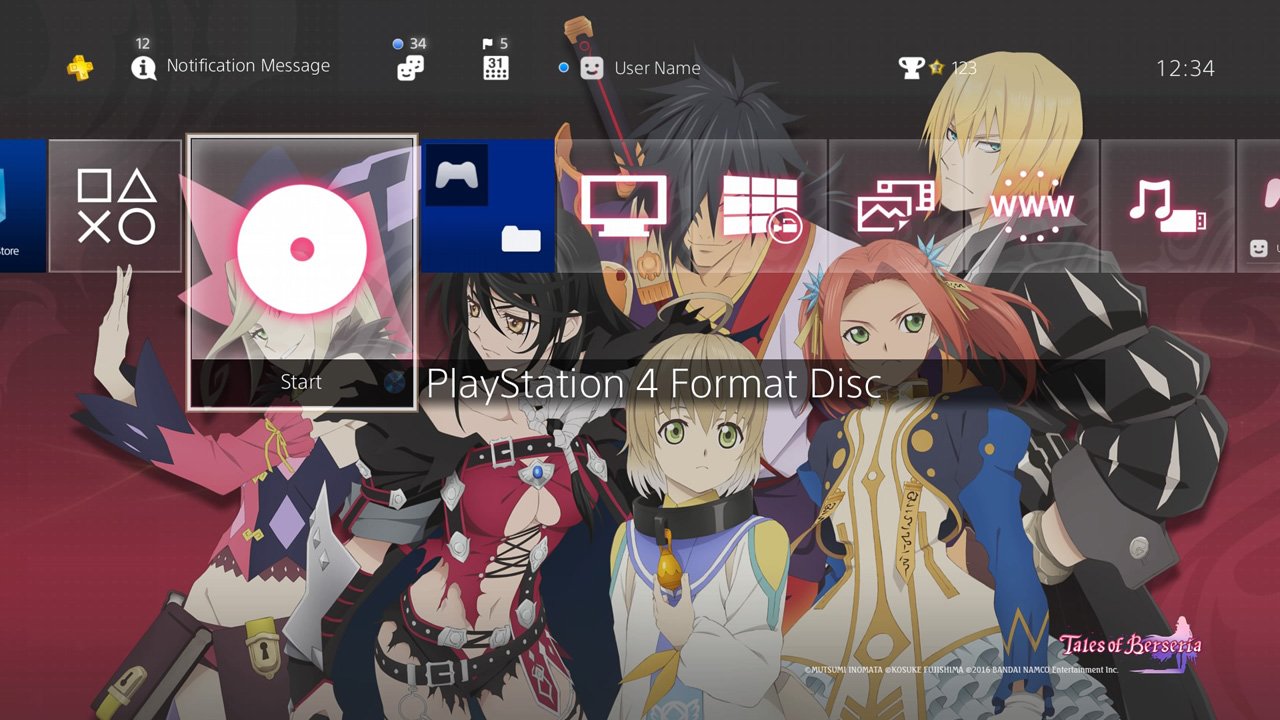Click the User Name label

coord(657,68)
